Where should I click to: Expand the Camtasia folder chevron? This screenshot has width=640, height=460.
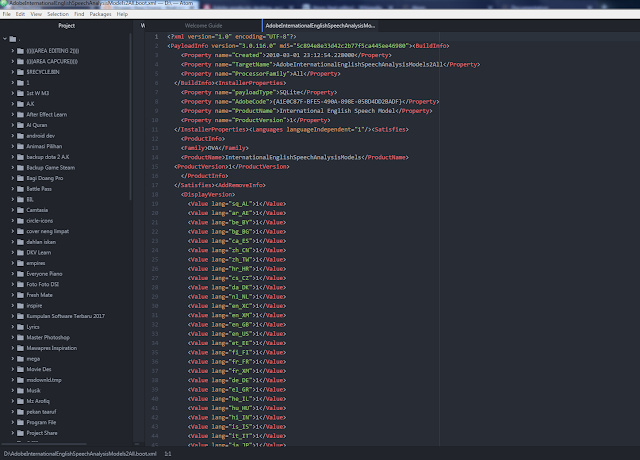(x=13, y=210)
